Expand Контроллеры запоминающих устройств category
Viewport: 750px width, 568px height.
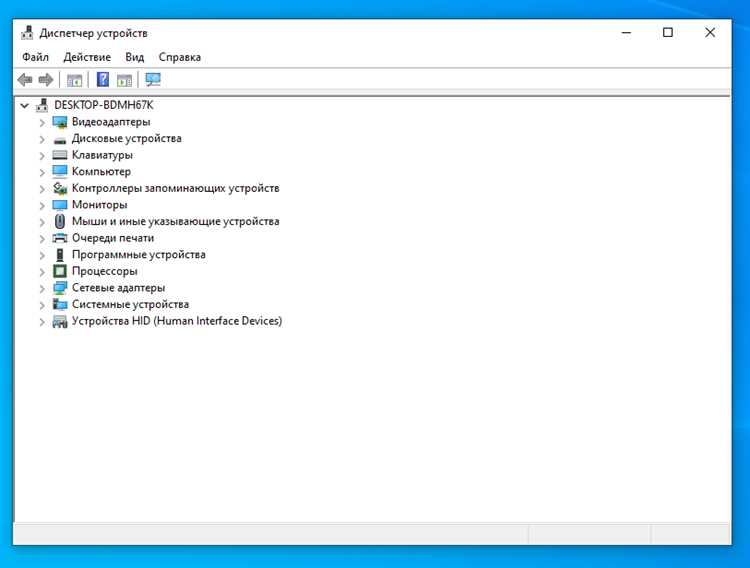(x=42, y=189)
